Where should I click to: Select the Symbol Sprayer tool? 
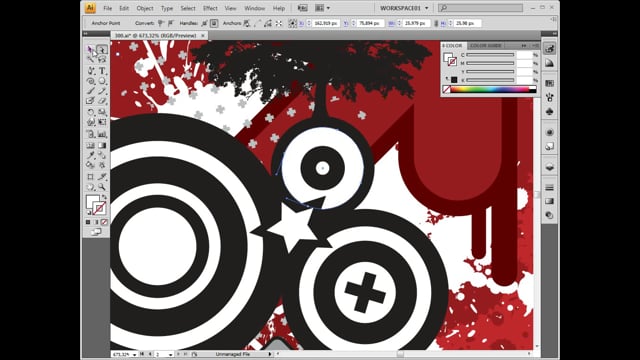point(90,134)
